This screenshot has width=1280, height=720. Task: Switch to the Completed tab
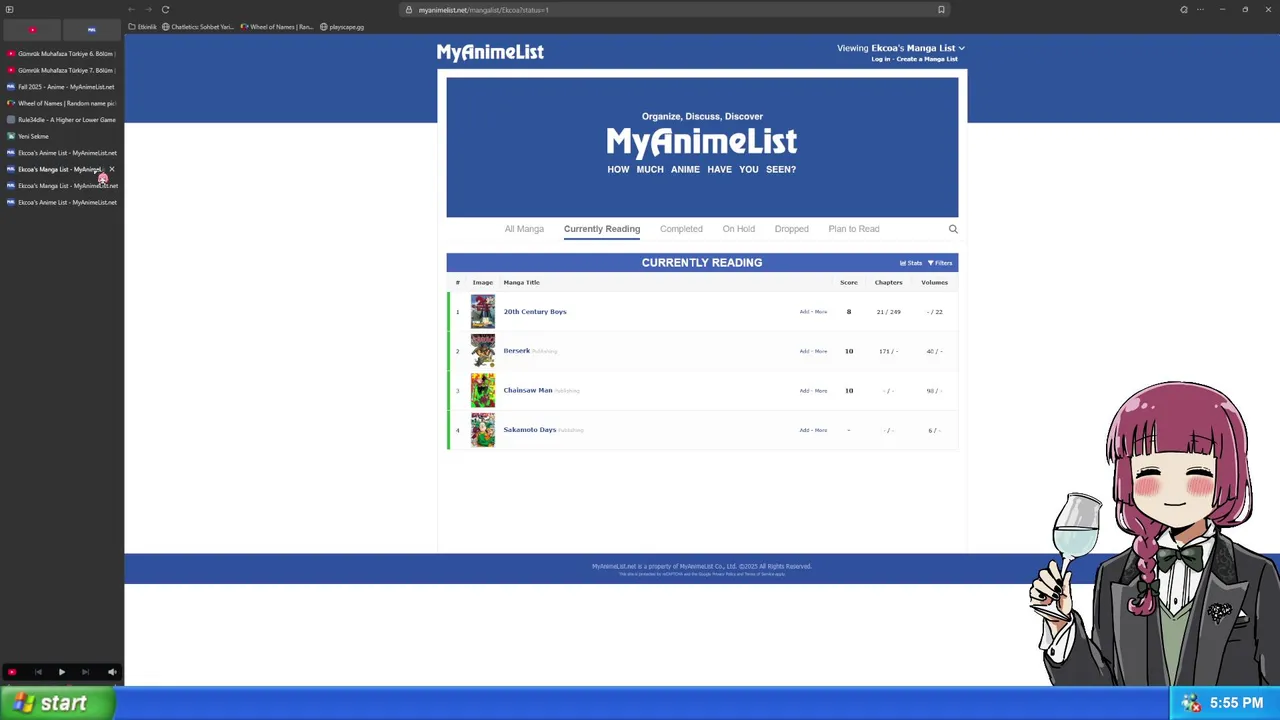click(x=681, y=229)
